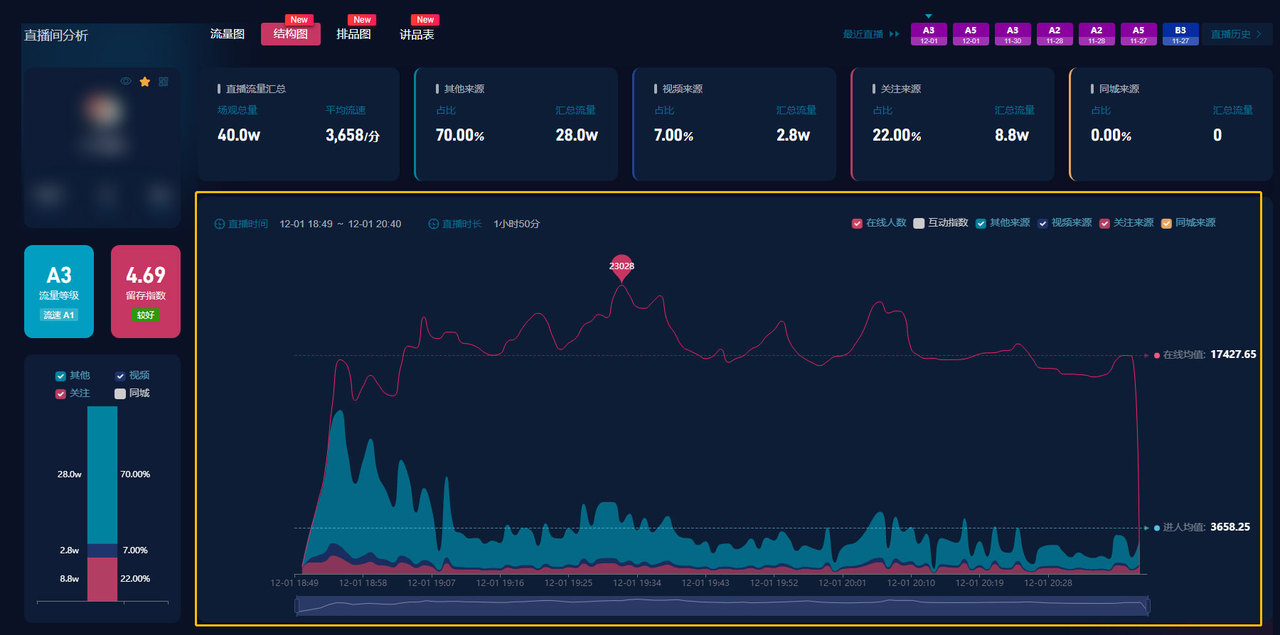
Task: Click the 其他来源 card title
Action: 464,89
